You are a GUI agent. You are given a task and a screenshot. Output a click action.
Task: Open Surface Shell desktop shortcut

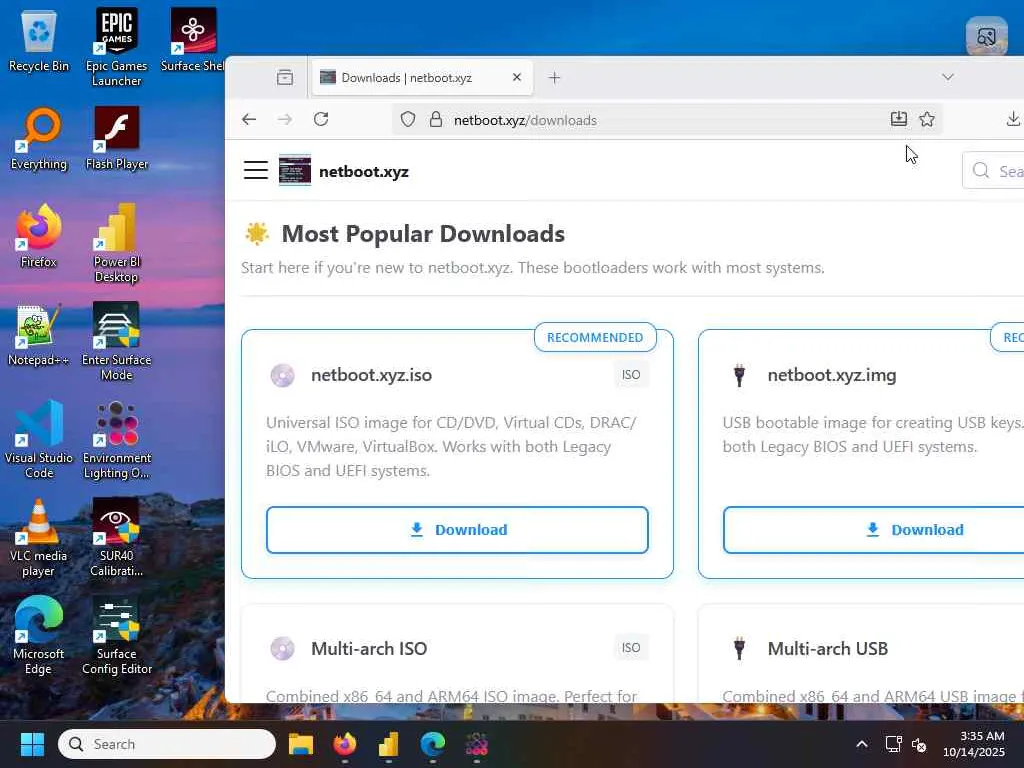pyautogui.click(x=193, y=40)
